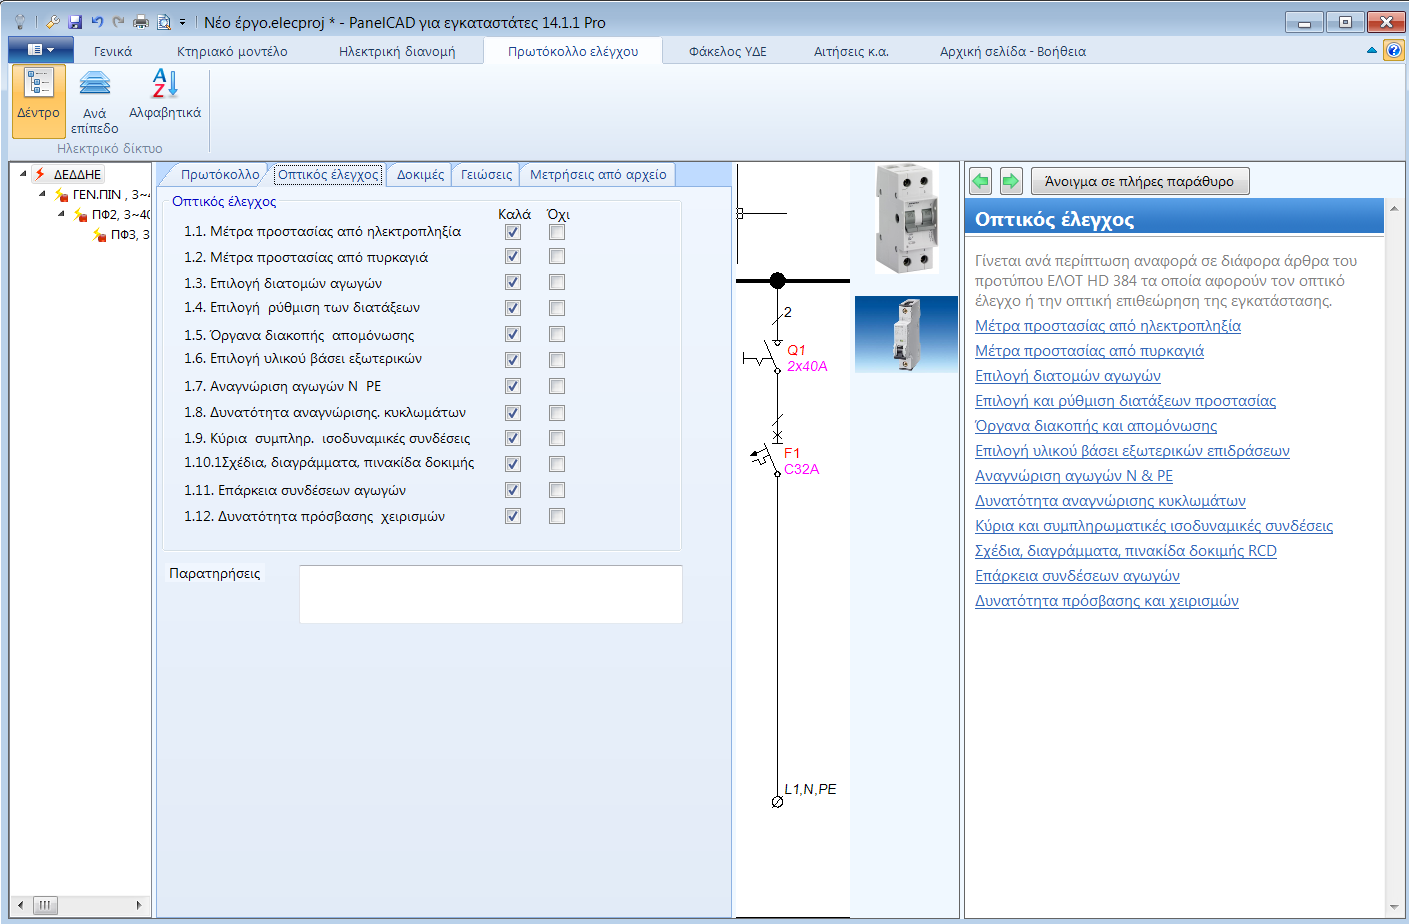Redo the last action
Viewport: 1409px width, 924px height.
click(x=118, y=21)
